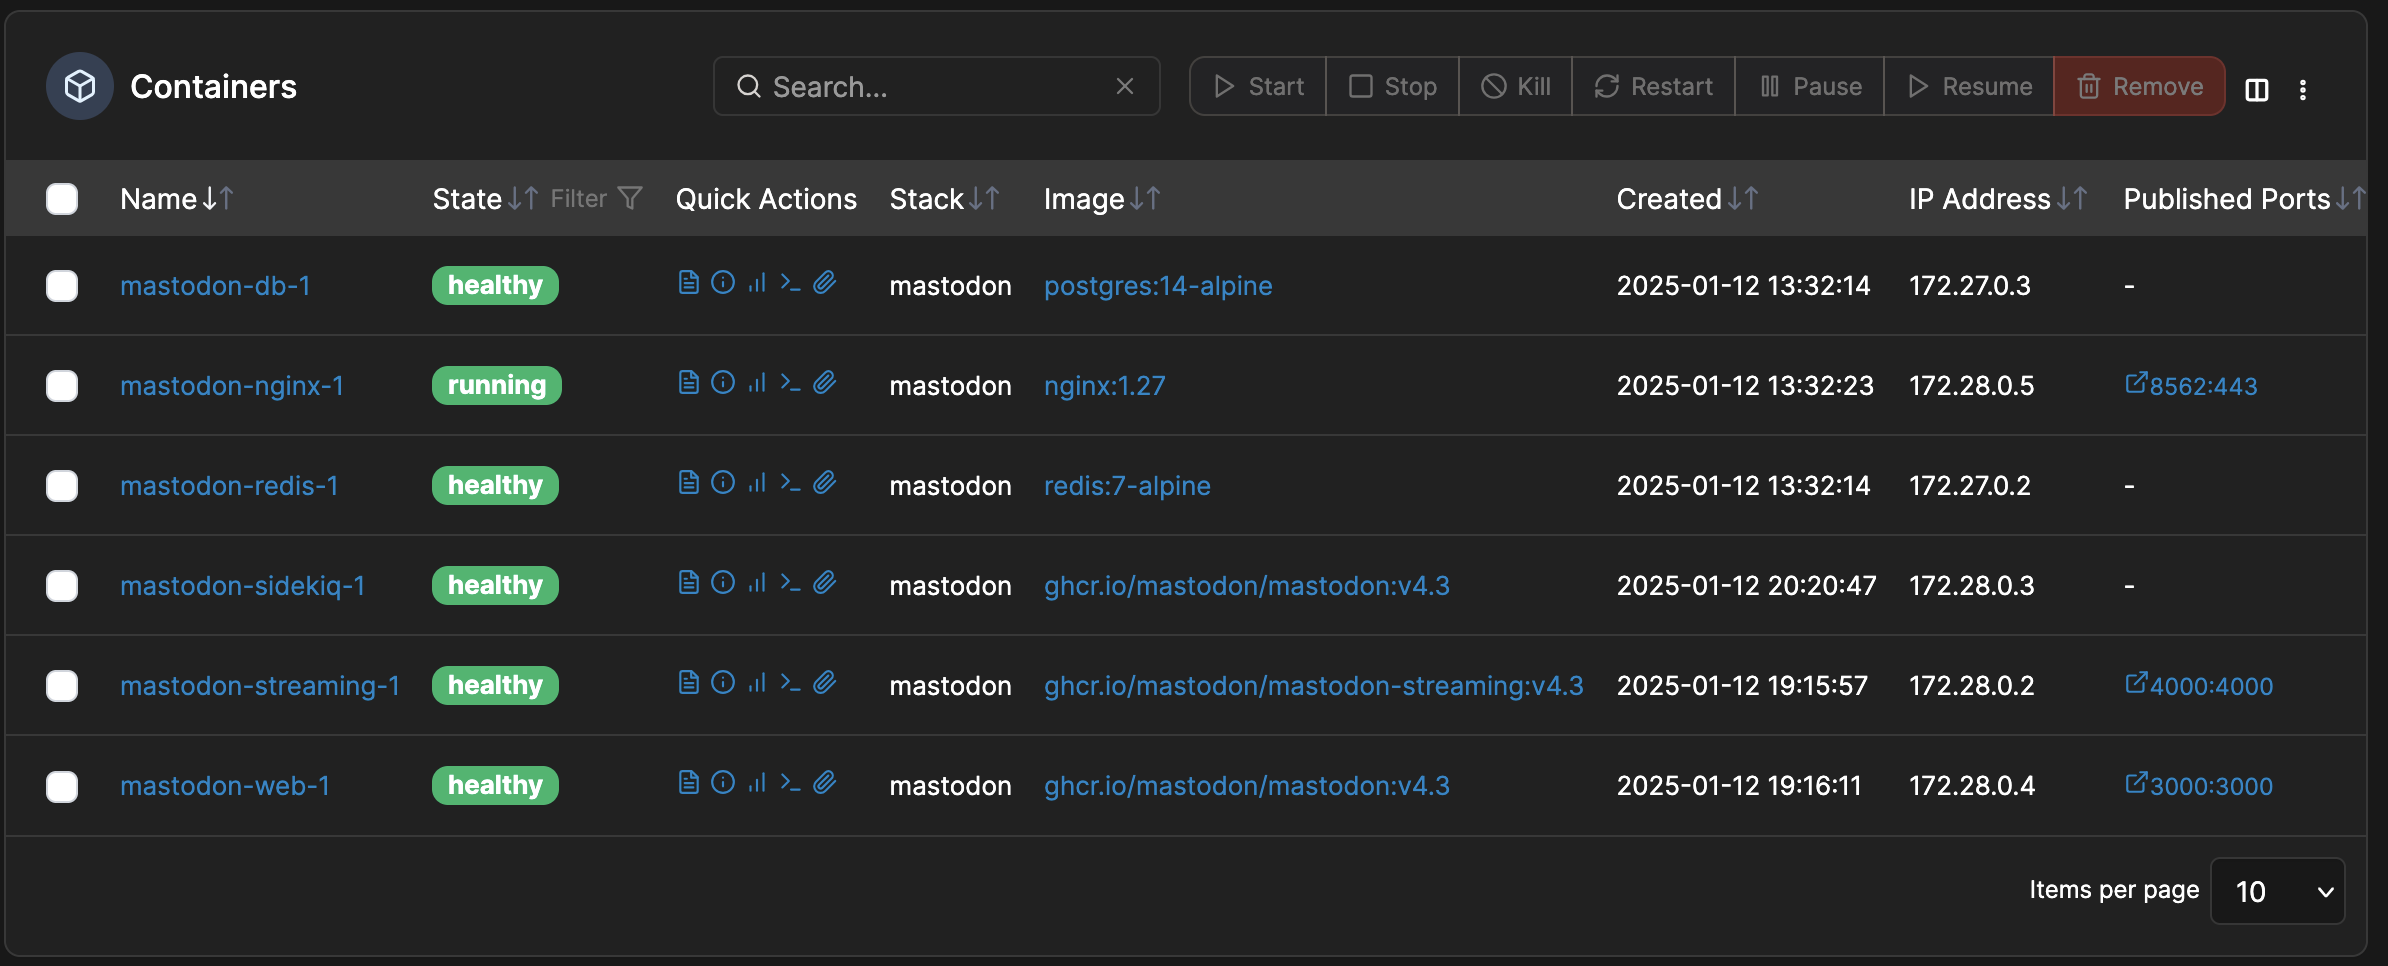
Task: Open the postgres:14-alpine image link
Action: 1158,286
